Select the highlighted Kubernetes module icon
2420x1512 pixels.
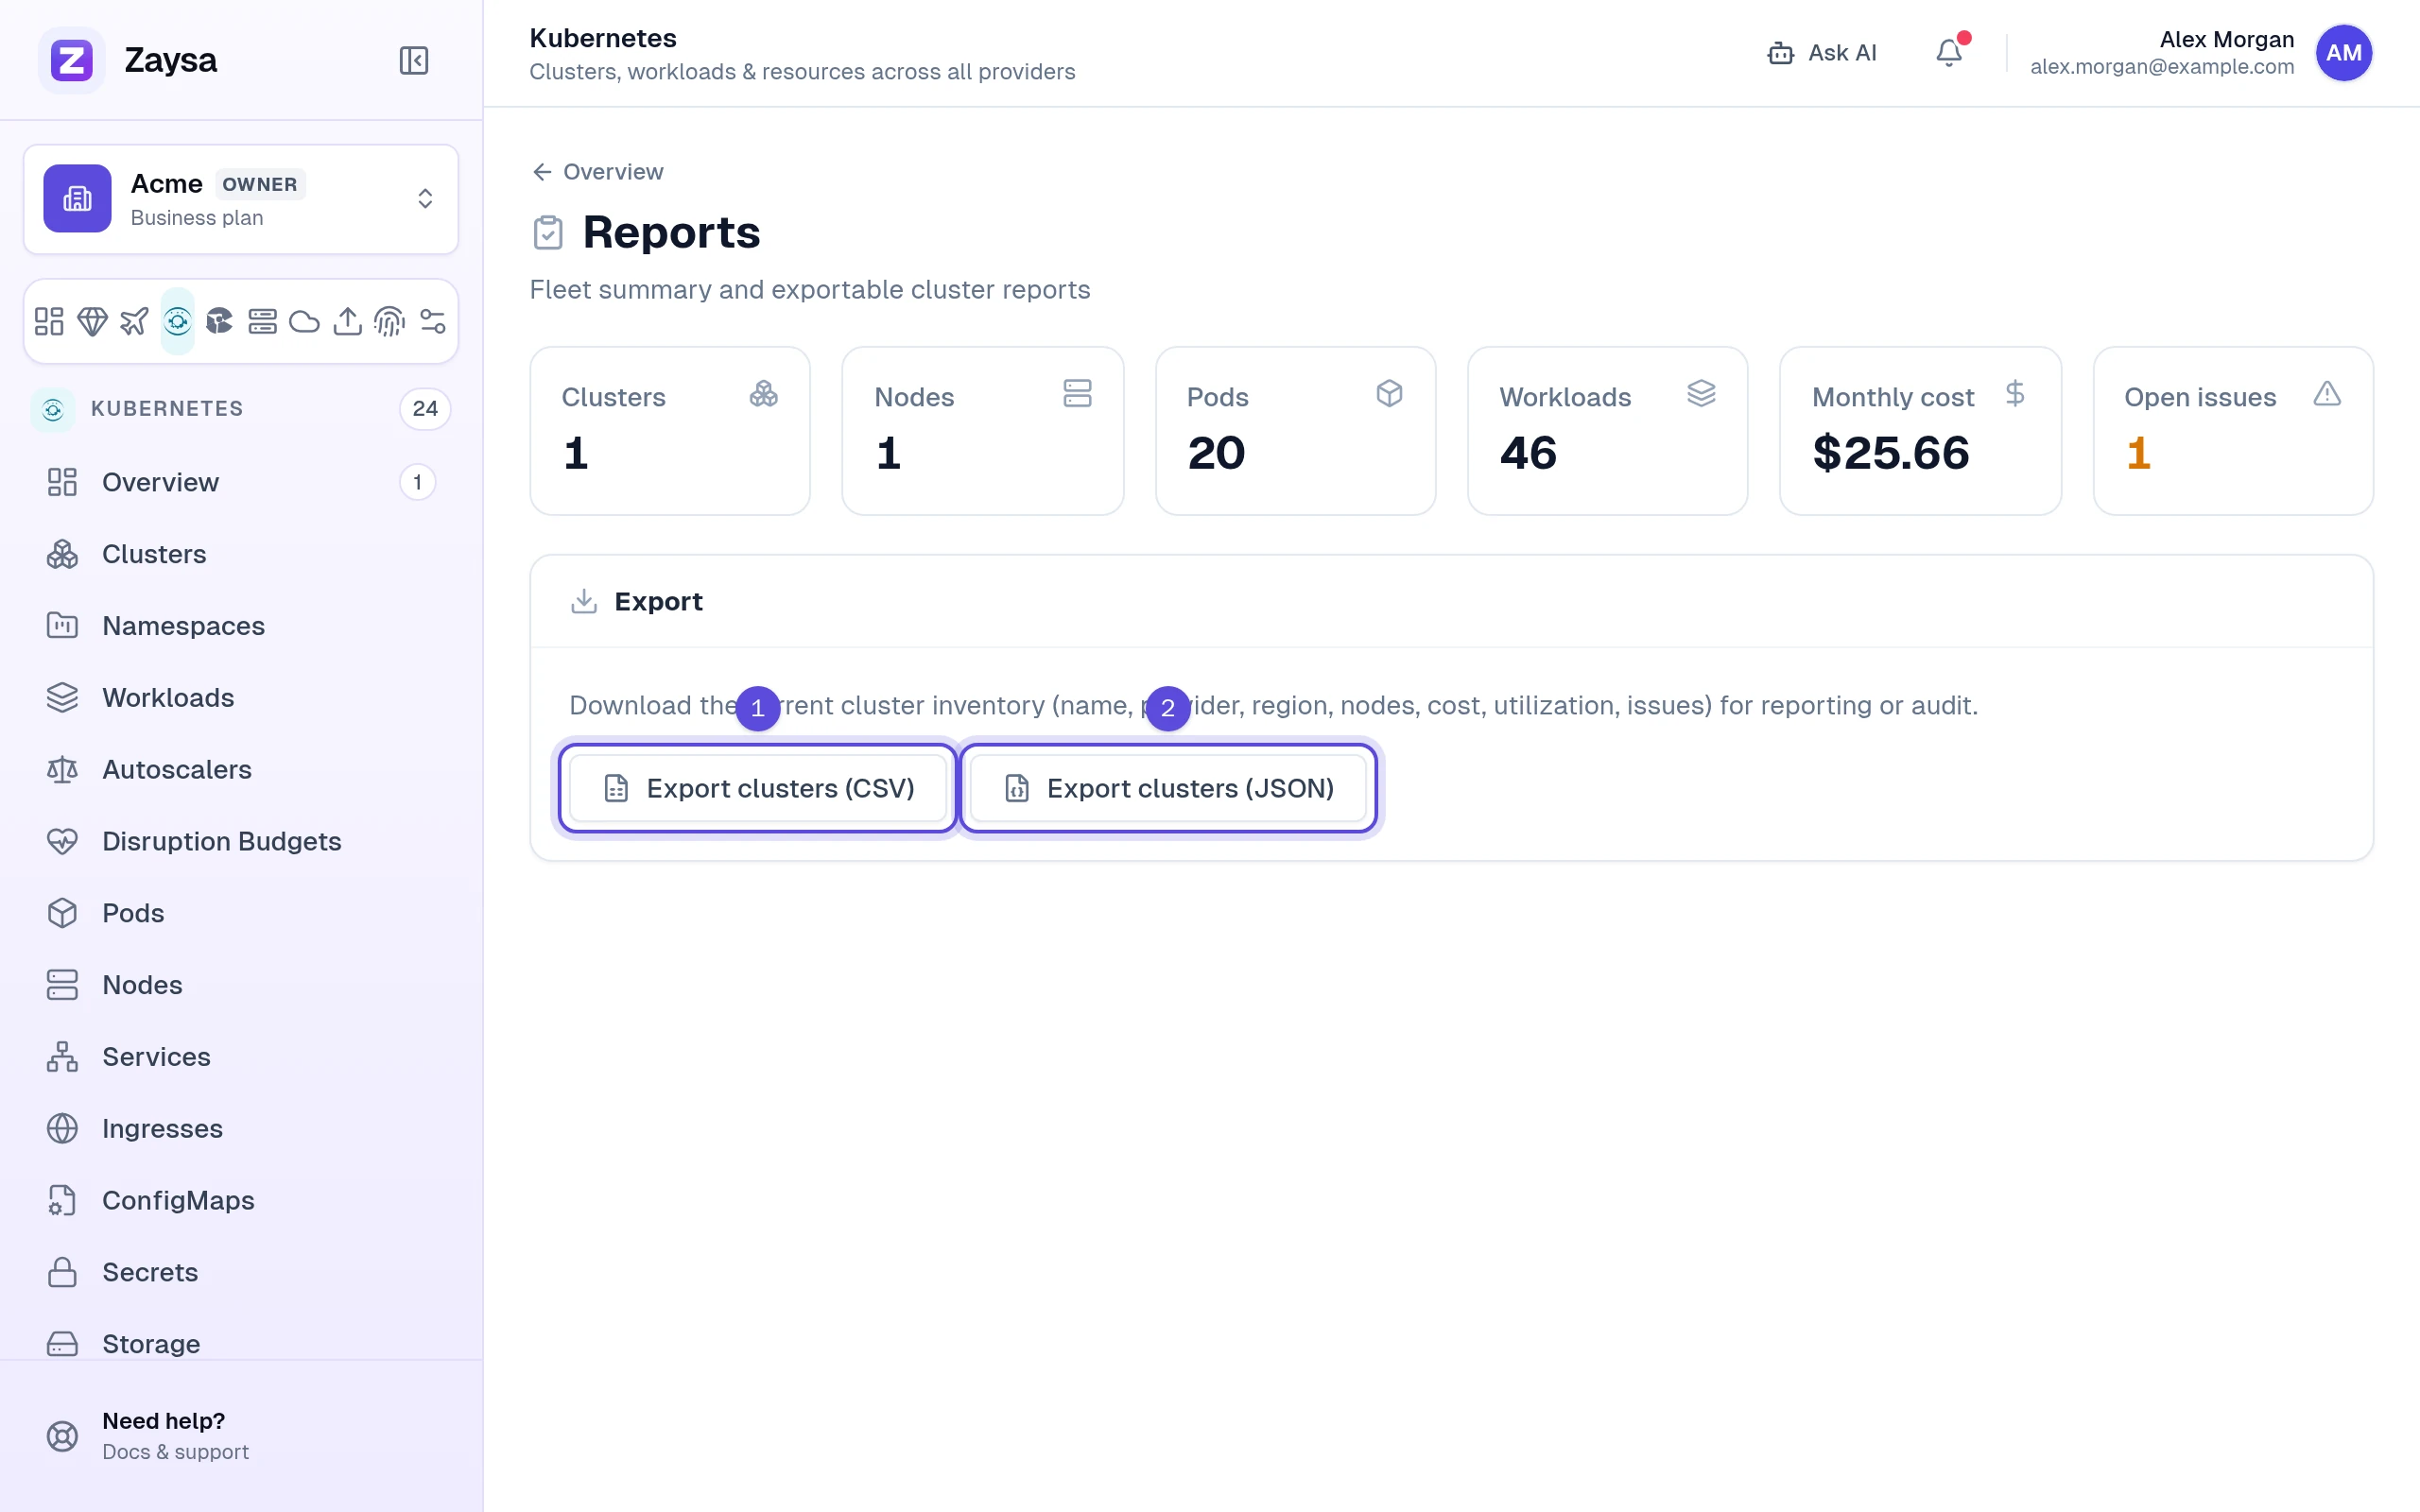click(x=177, y=321)
